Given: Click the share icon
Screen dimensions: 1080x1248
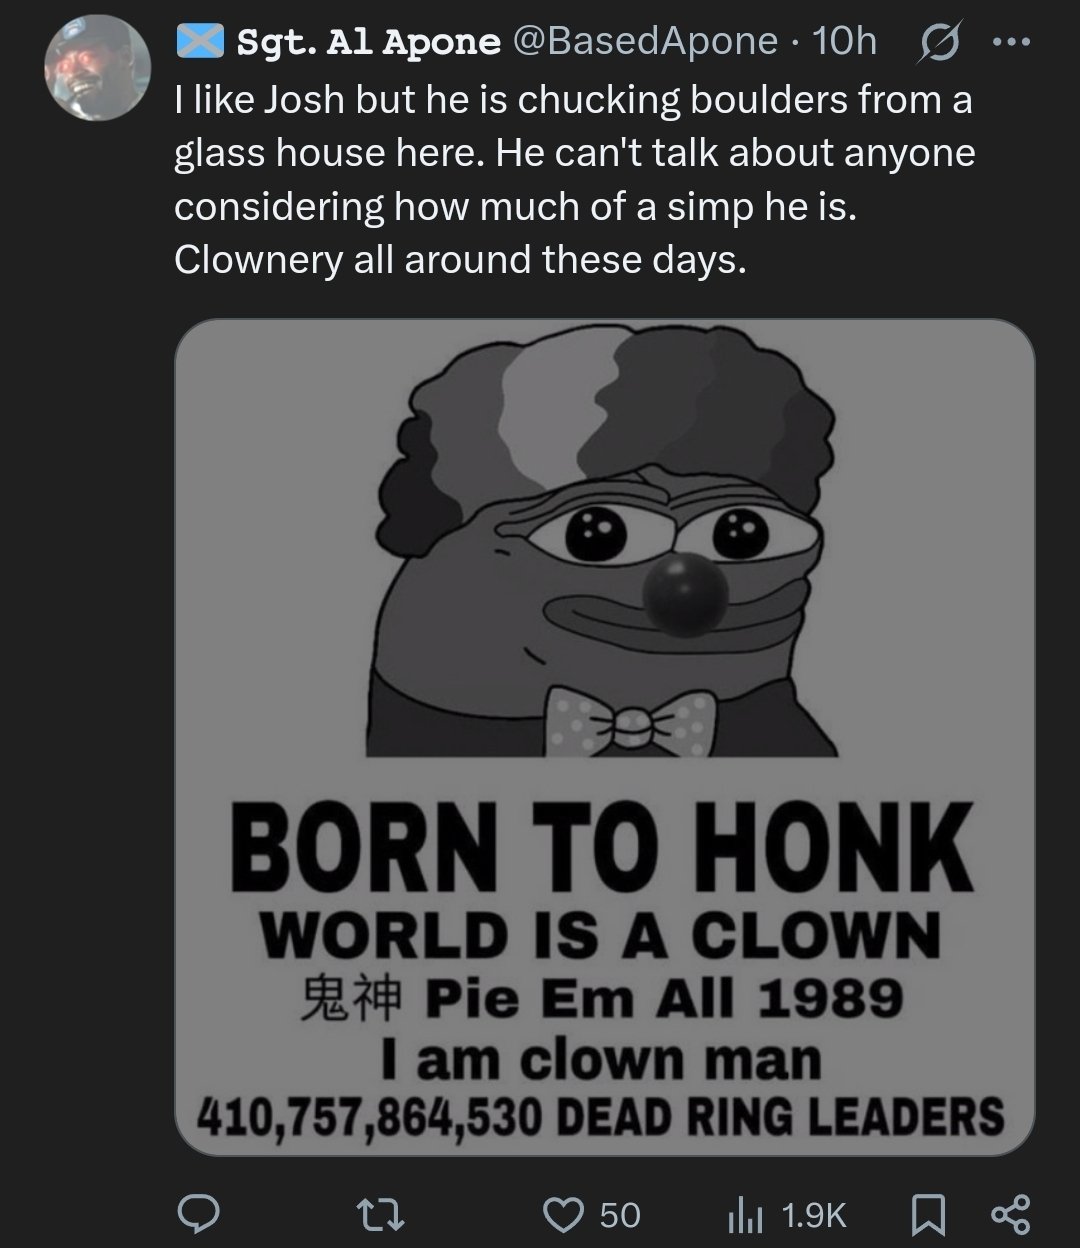Looking at the screenshot, I should [1009, 1214].
